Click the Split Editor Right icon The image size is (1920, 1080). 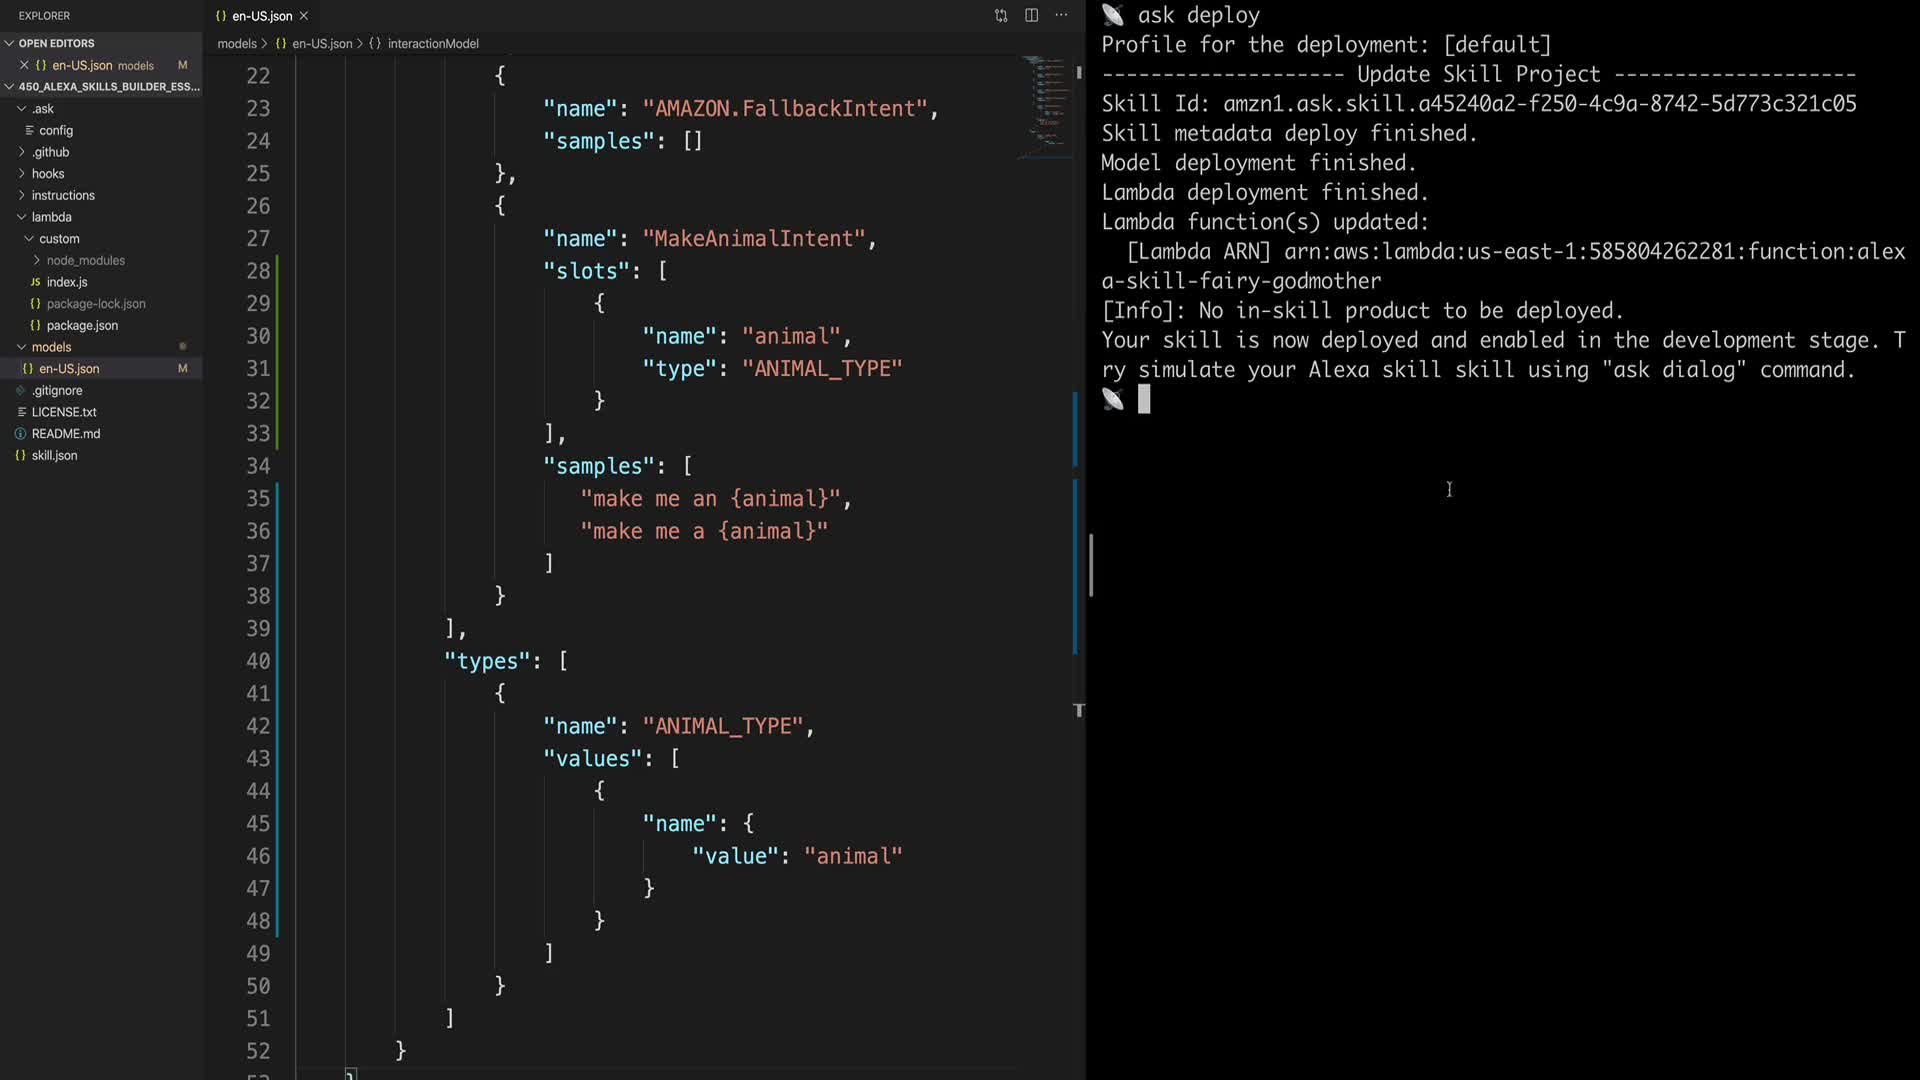pos(1031,15)
